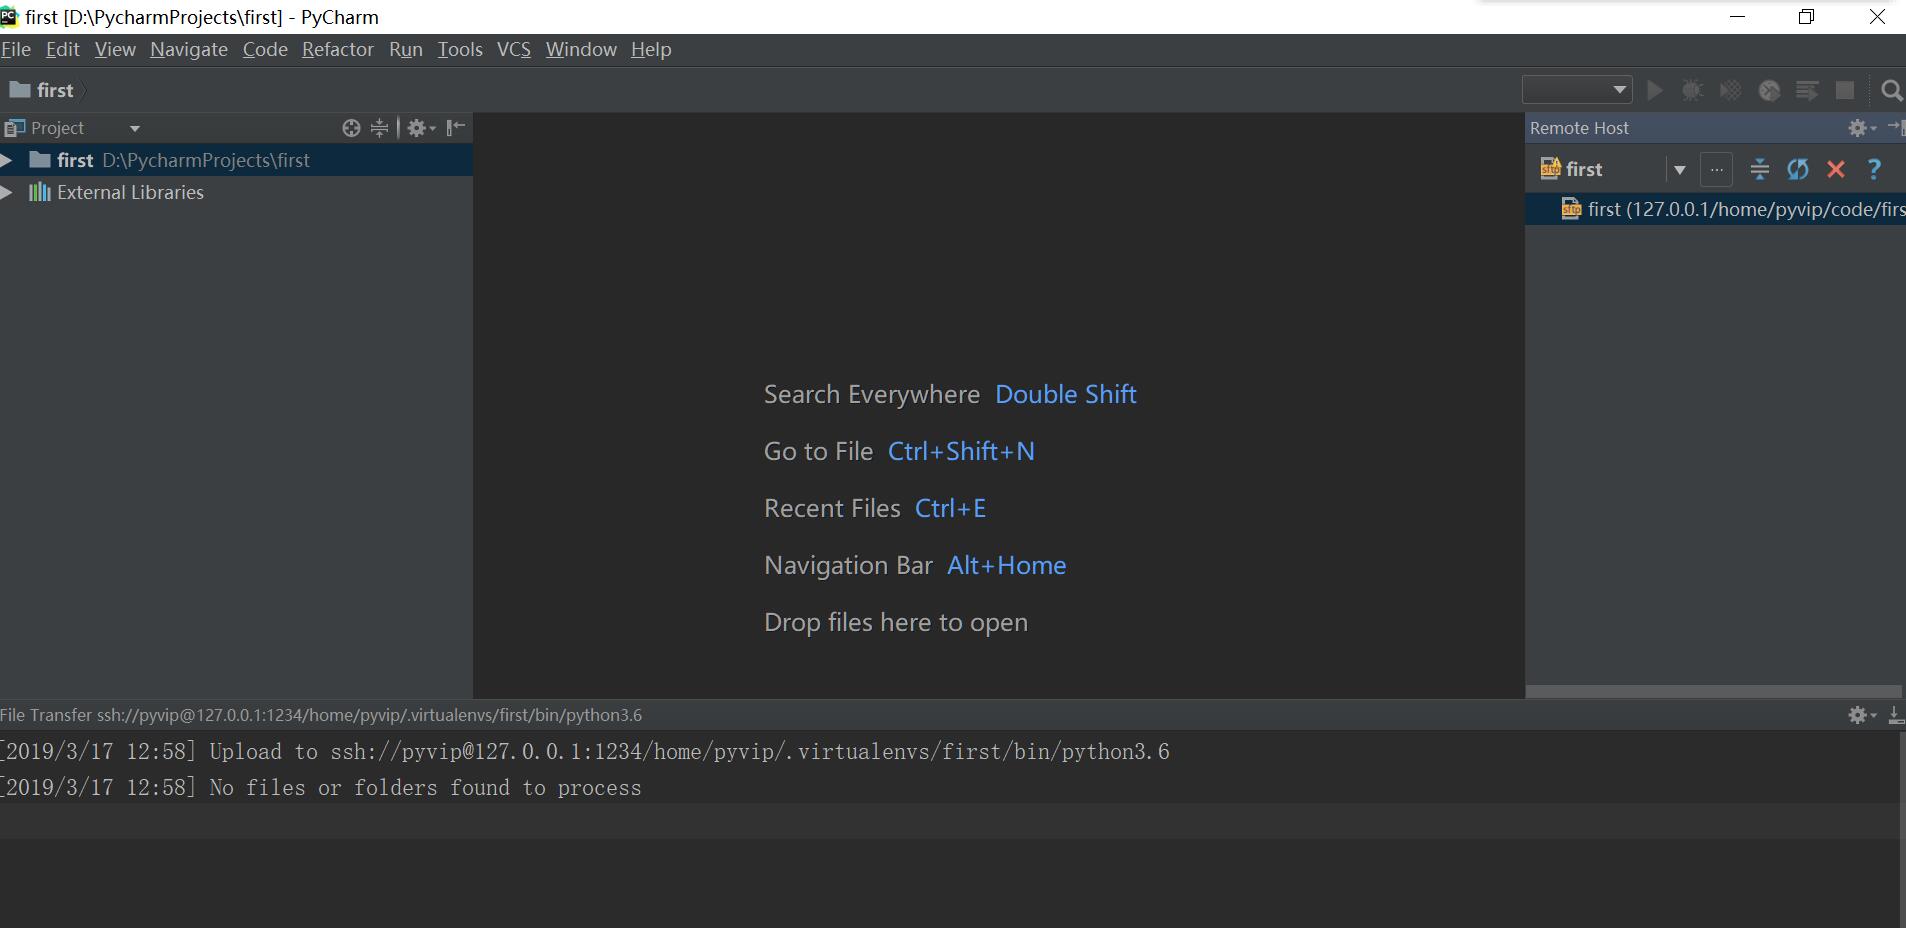Click the File Transfer panel title
Image resolution: width=1906 pixels, height=928 pixels.
(321, 715)
